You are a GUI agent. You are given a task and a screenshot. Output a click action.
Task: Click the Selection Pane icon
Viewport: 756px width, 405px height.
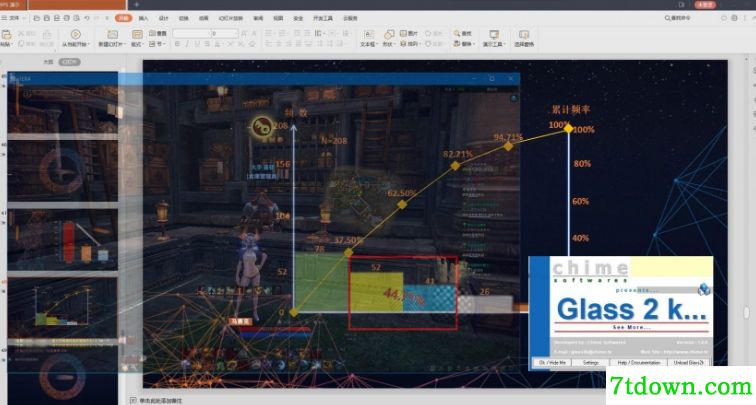524,34
